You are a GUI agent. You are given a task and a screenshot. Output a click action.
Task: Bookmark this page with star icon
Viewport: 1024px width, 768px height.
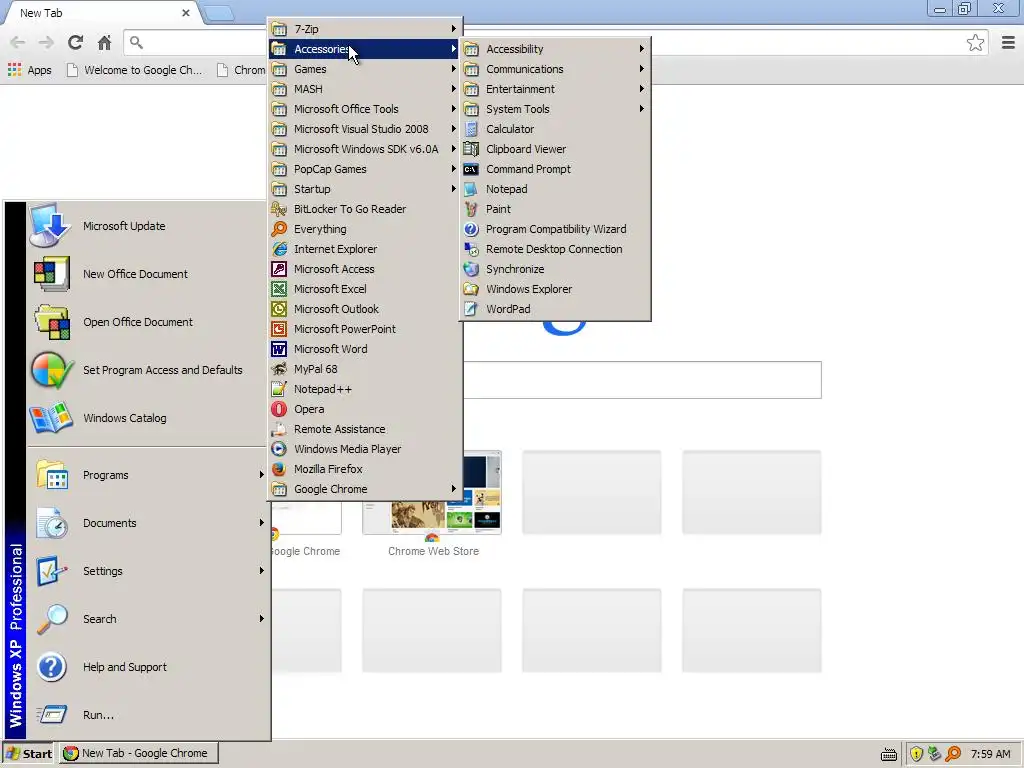click(x=975, y=42)
